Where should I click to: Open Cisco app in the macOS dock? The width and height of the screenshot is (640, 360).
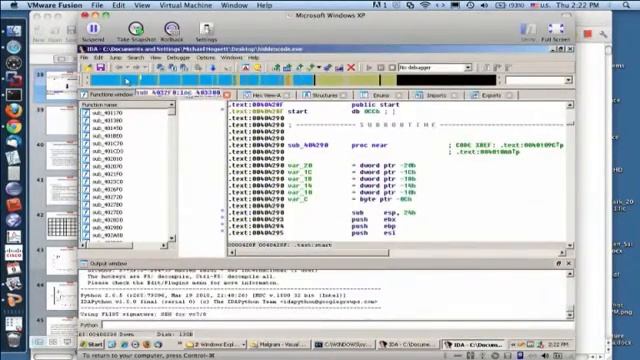tap(13, 252)
